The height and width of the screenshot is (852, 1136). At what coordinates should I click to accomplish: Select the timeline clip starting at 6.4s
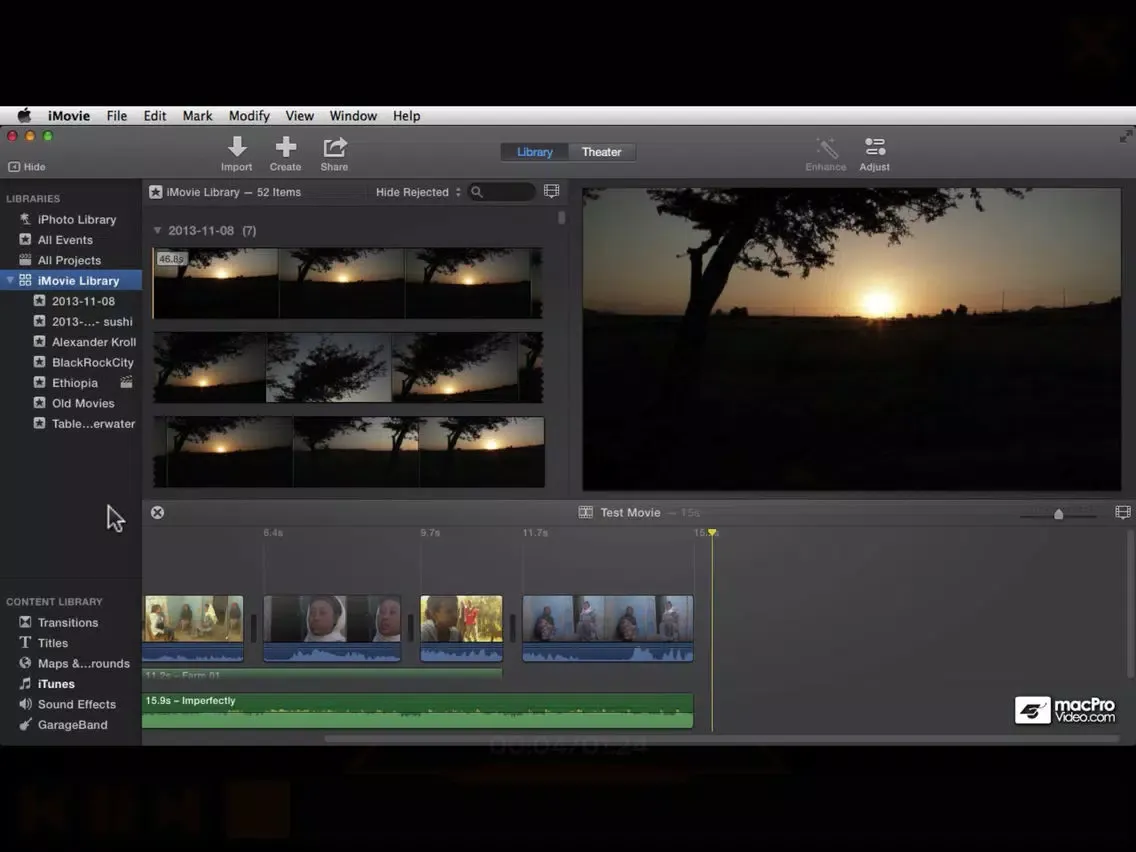333,628
